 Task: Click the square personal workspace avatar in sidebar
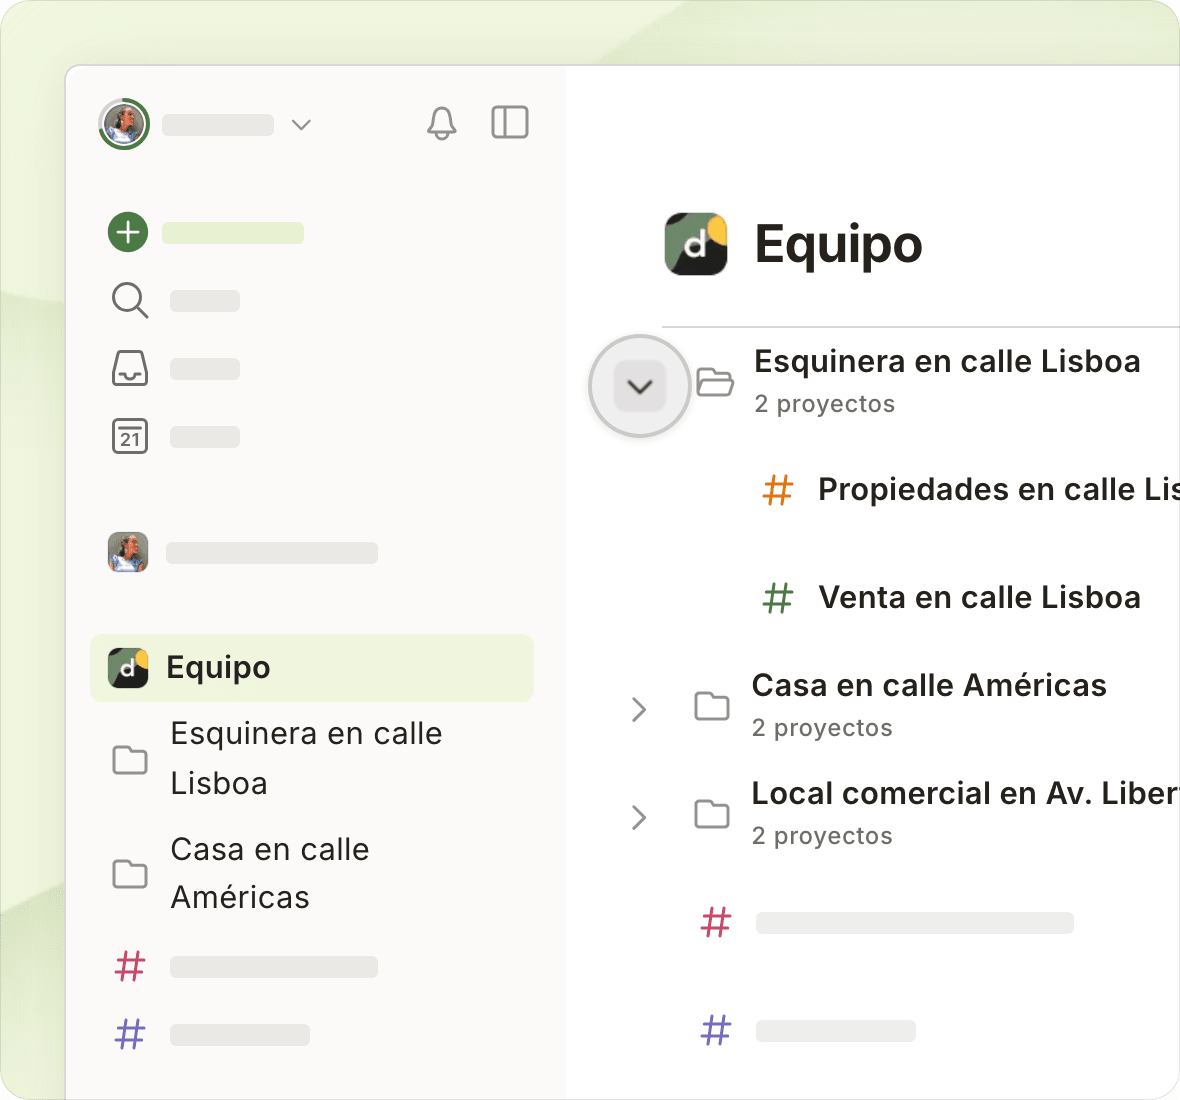tap(128, 552)
